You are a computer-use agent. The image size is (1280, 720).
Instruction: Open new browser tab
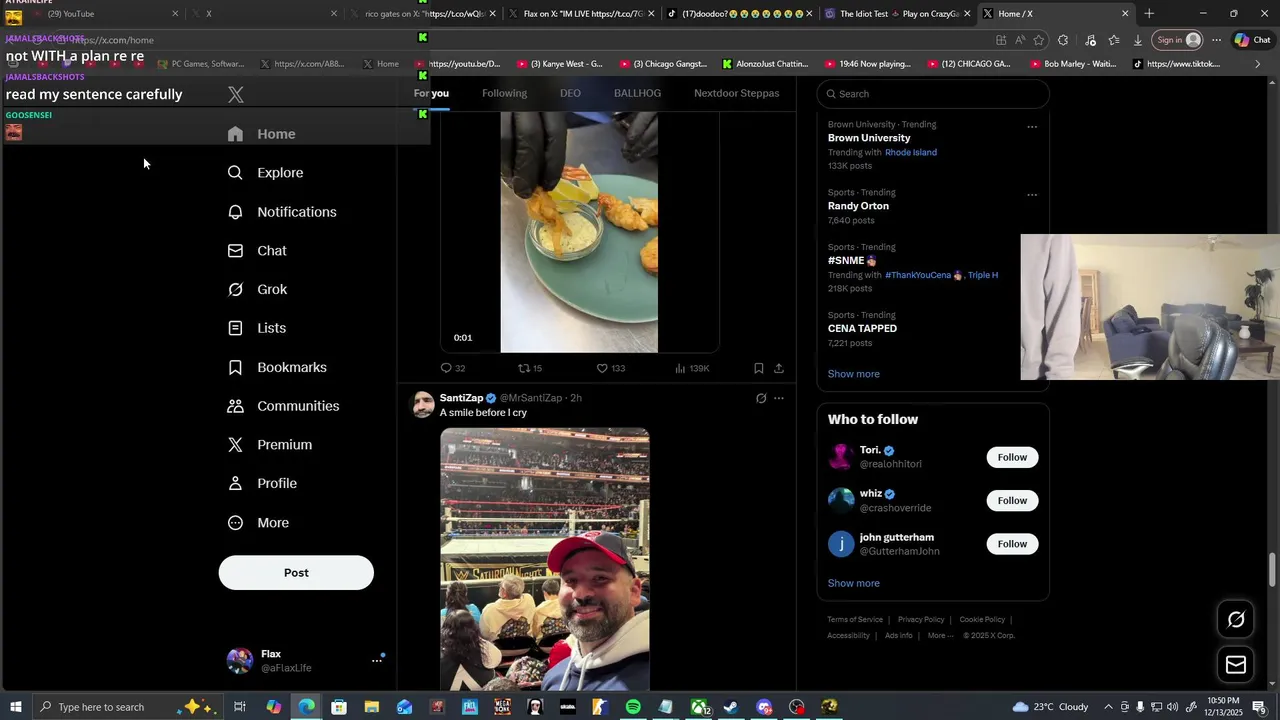pos(1149,14)
